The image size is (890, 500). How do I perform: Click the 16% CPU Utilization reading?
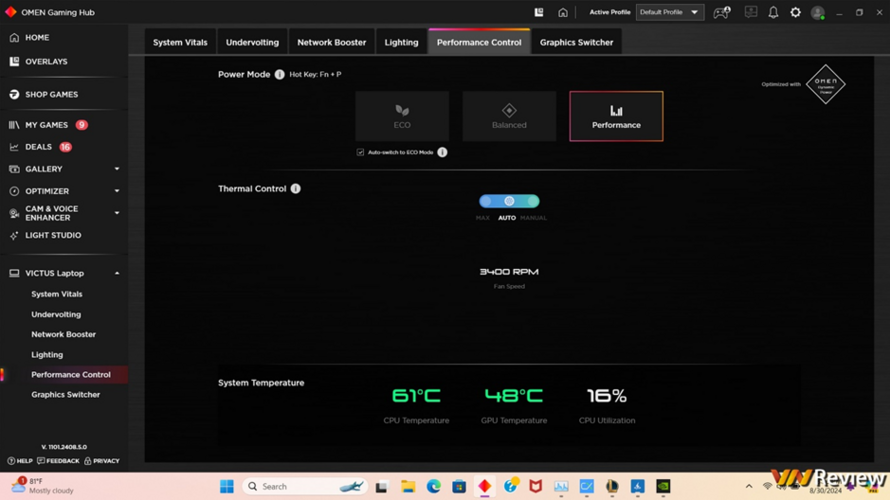click(x=607, y=396)
